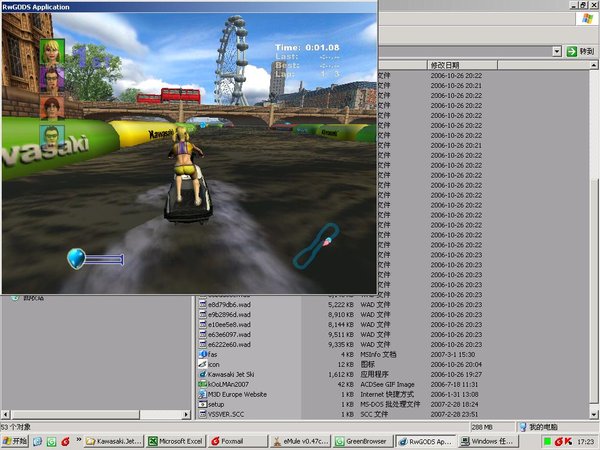
Task: Click the scrollbar up arrow in file list
Action: [594, 64]
